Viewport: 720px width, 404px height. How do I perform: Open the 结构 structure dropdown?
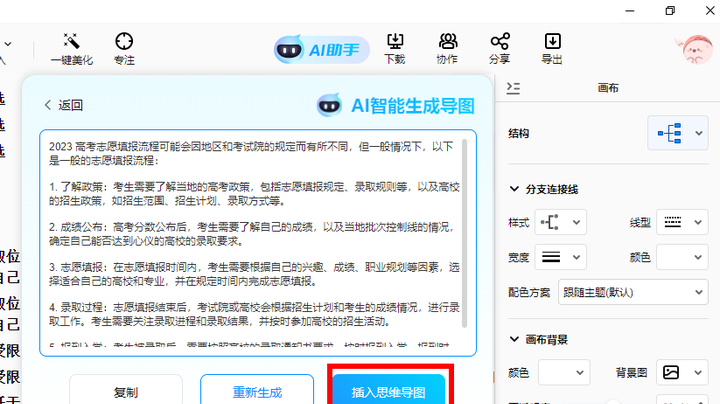pos(678,133)
